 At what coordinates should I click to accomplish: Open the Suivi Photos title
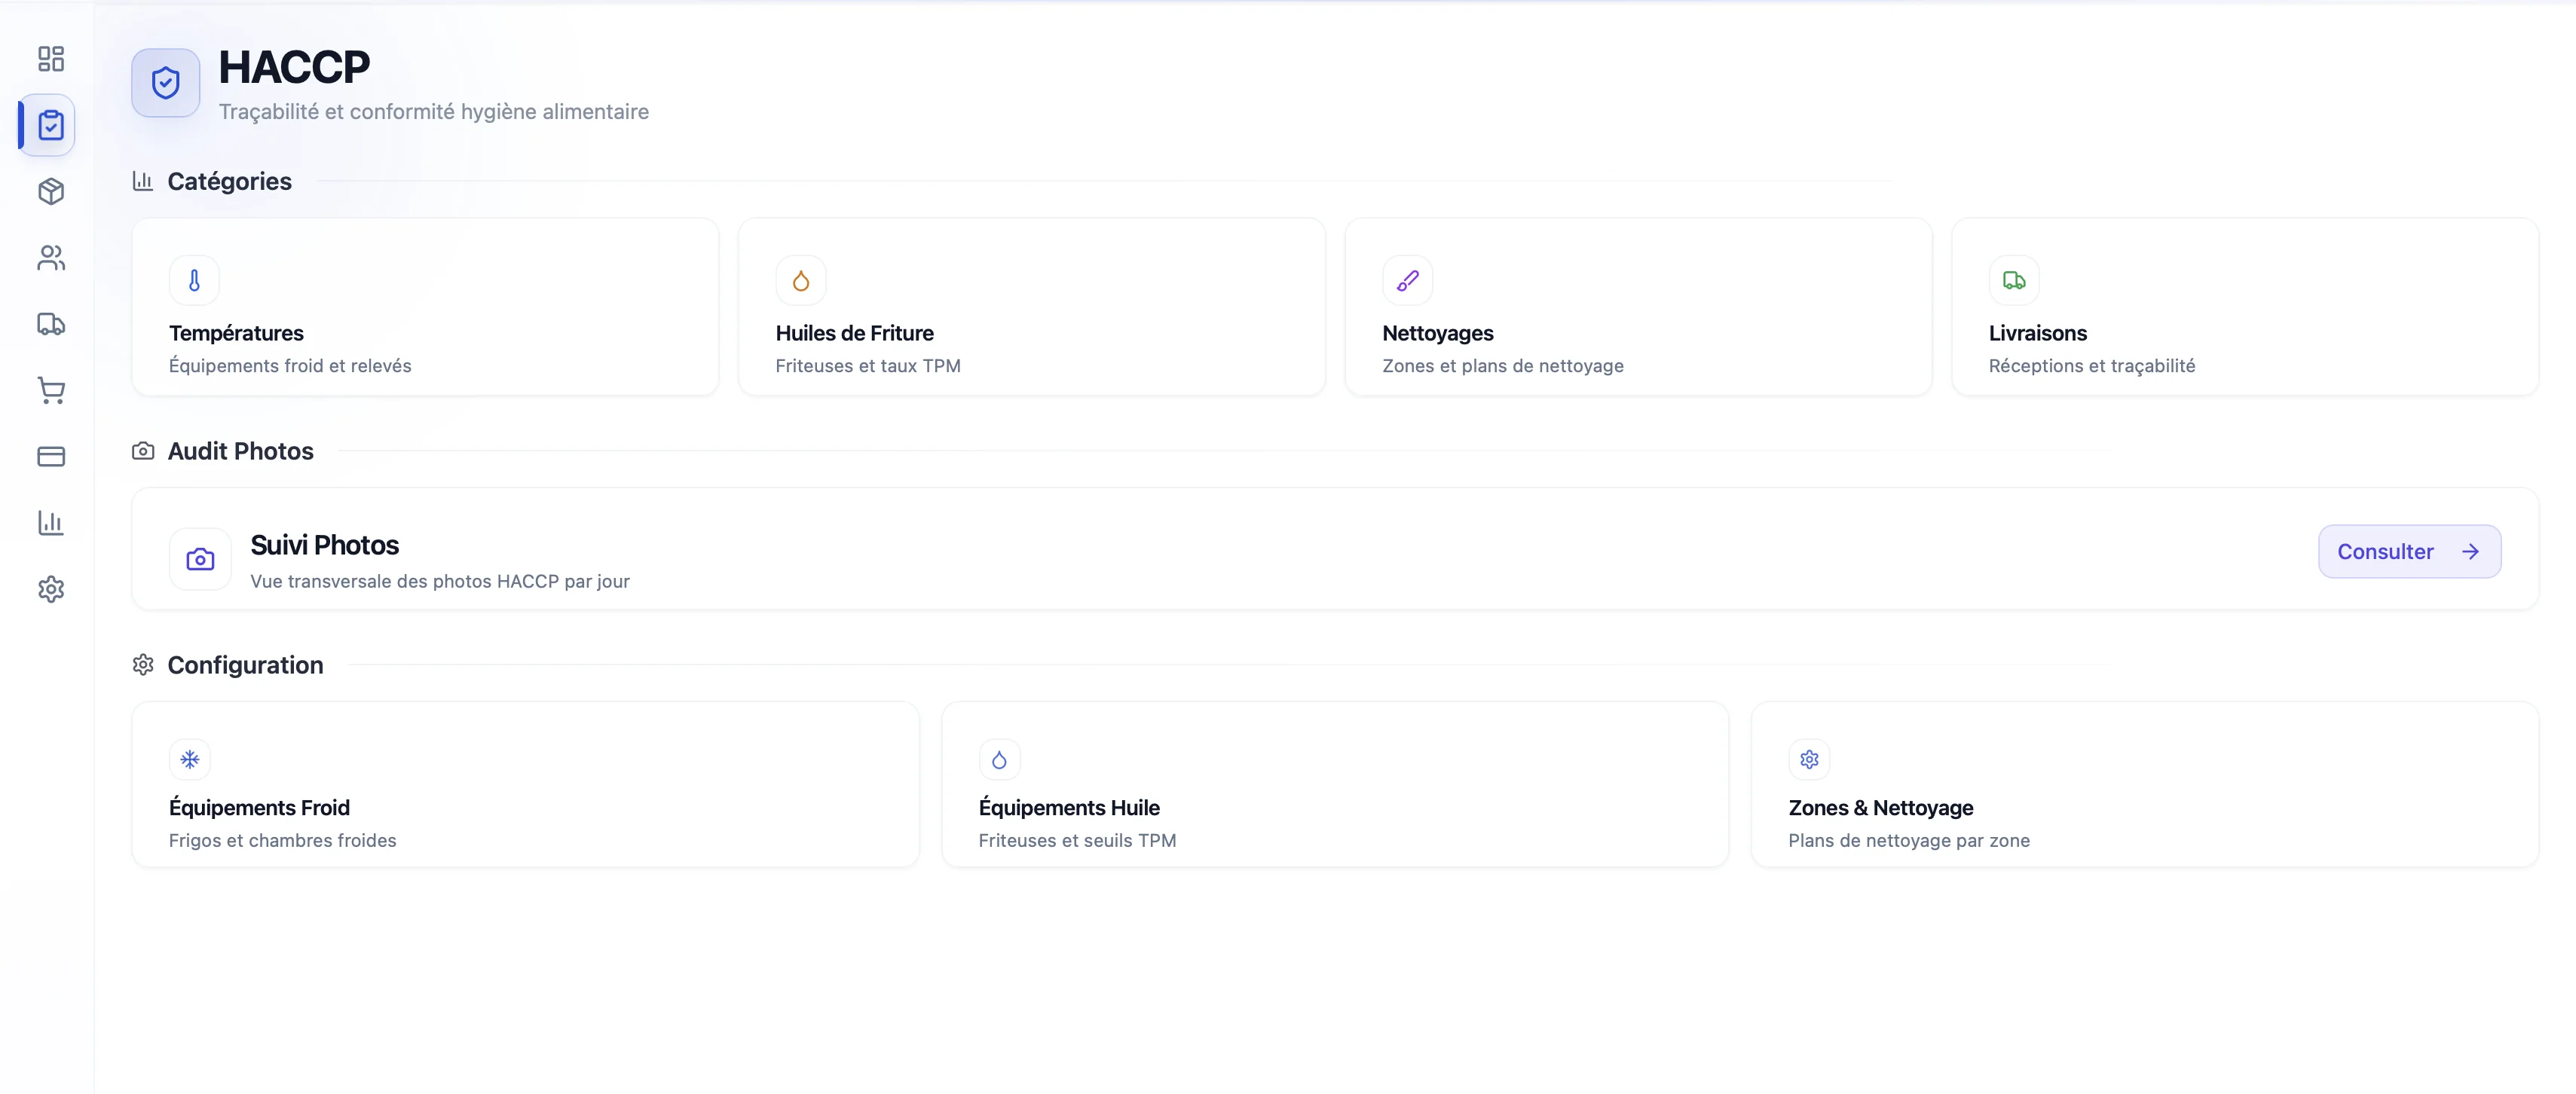324,545
